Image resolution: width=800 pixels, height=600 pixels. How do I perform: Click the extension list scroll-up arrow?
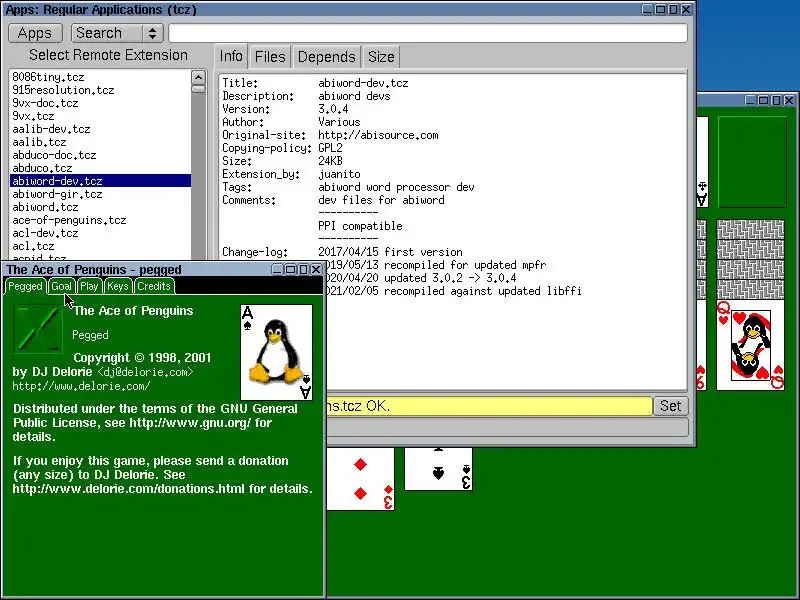(x=198, y=78)
